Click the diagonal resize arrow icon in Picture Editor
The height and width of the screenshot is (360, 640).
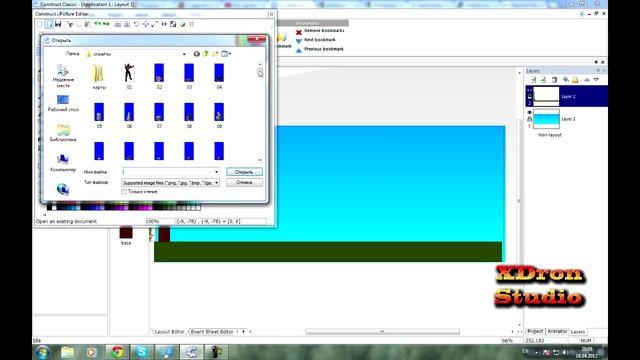[x=154, y=24]
